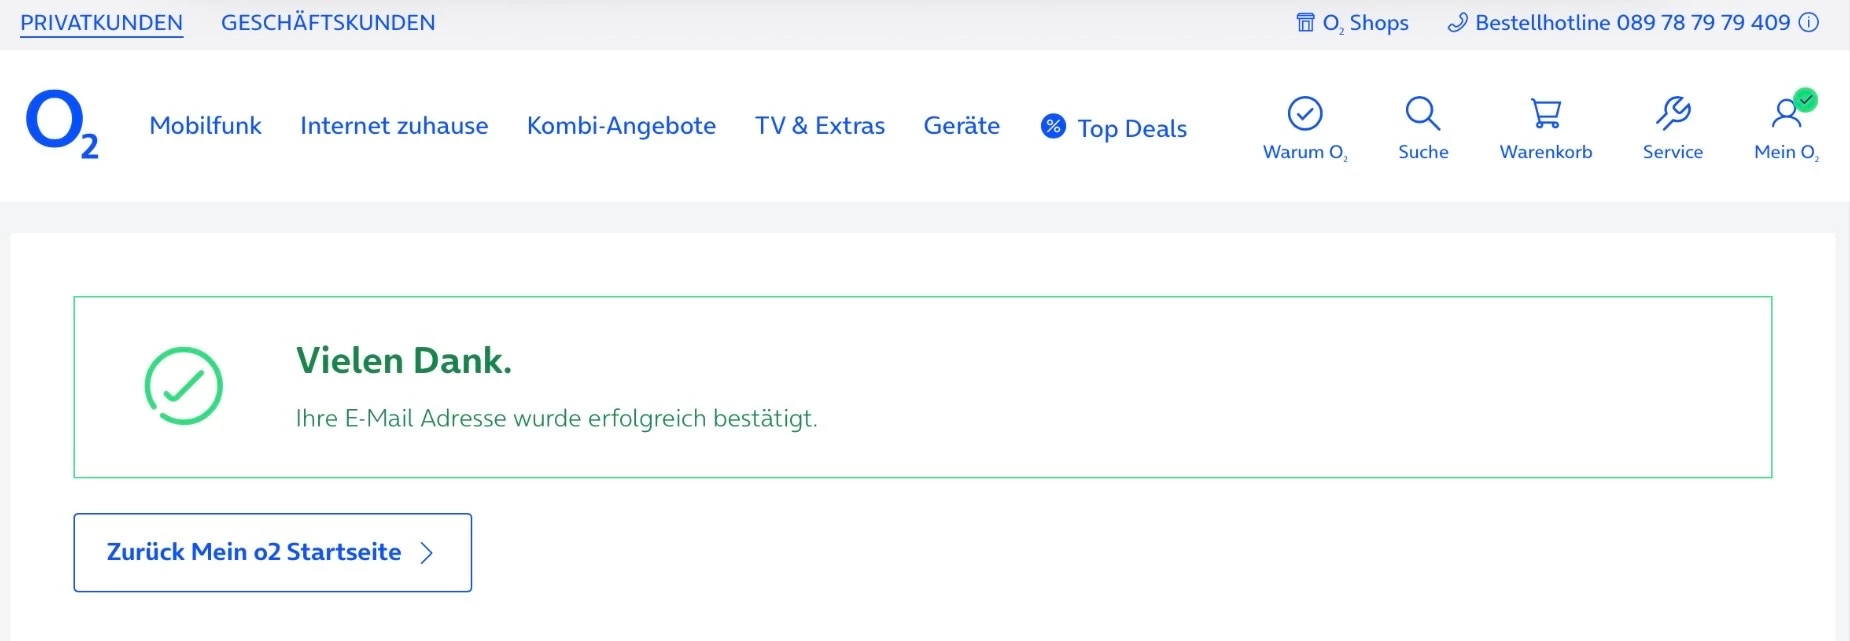
Task: Click the phone icon before Bestellhotline
Action: pos(1458,23)
